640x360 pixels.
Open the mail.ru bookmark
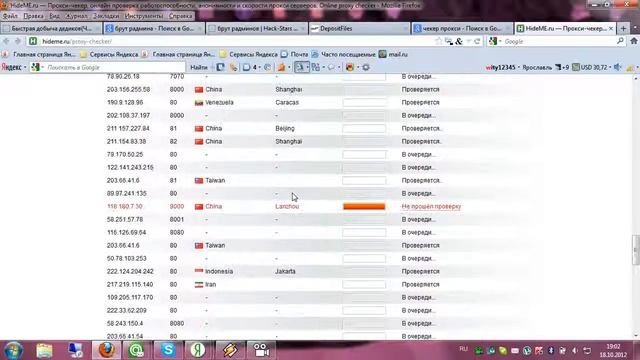[393, 54]
